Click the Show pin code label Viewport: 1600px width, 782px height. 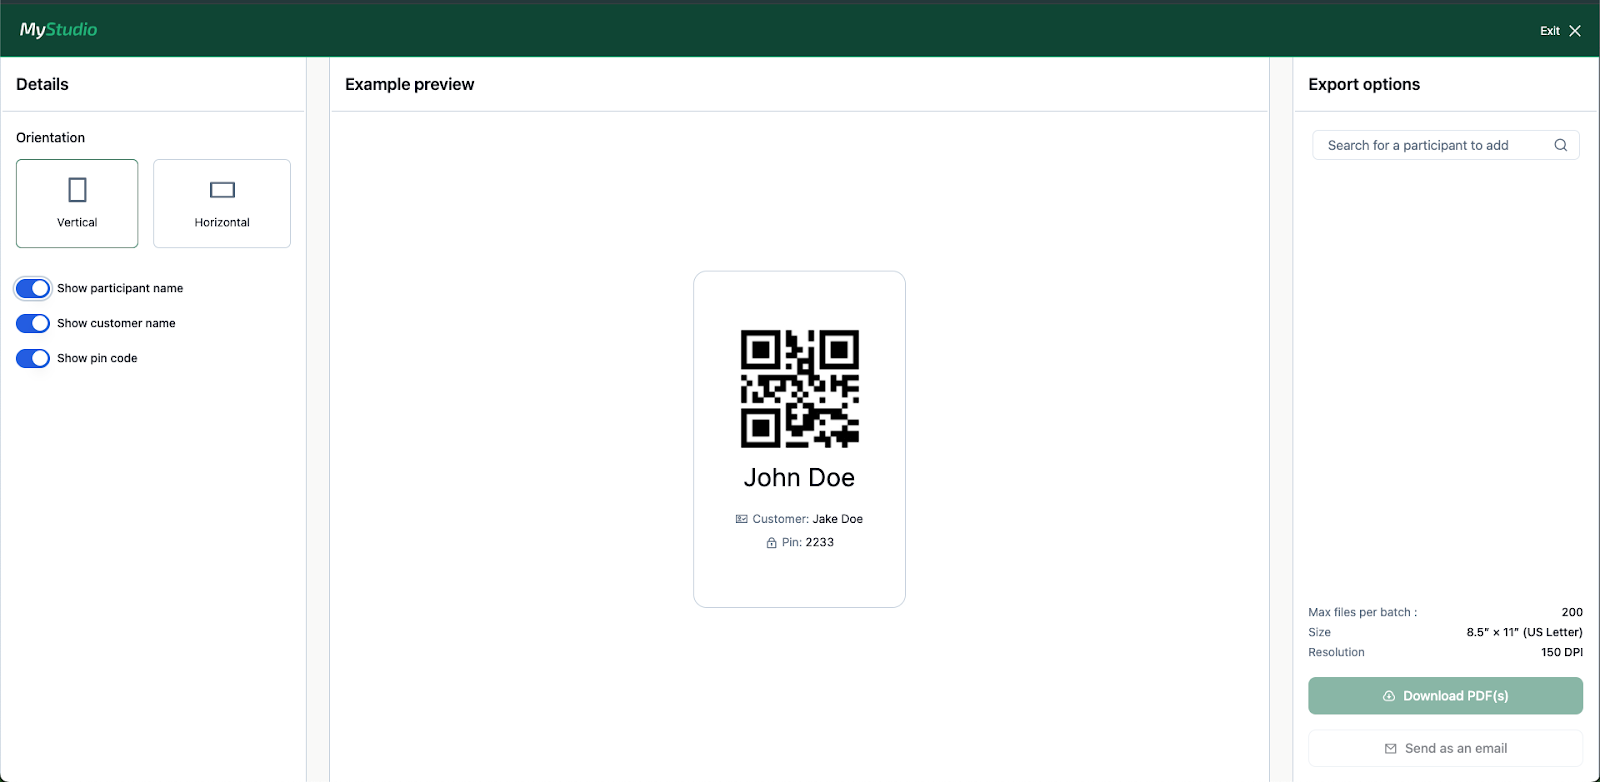click(97, 358)
